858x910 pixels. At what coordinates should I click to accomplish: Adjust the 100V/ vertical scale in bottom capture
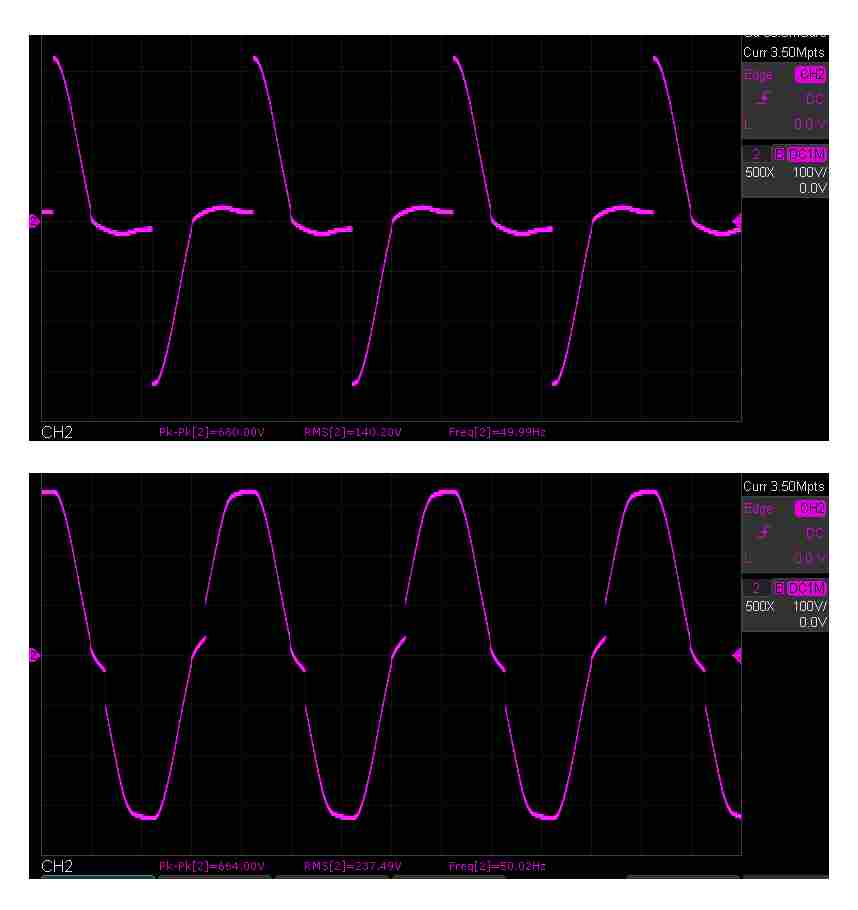811,607
